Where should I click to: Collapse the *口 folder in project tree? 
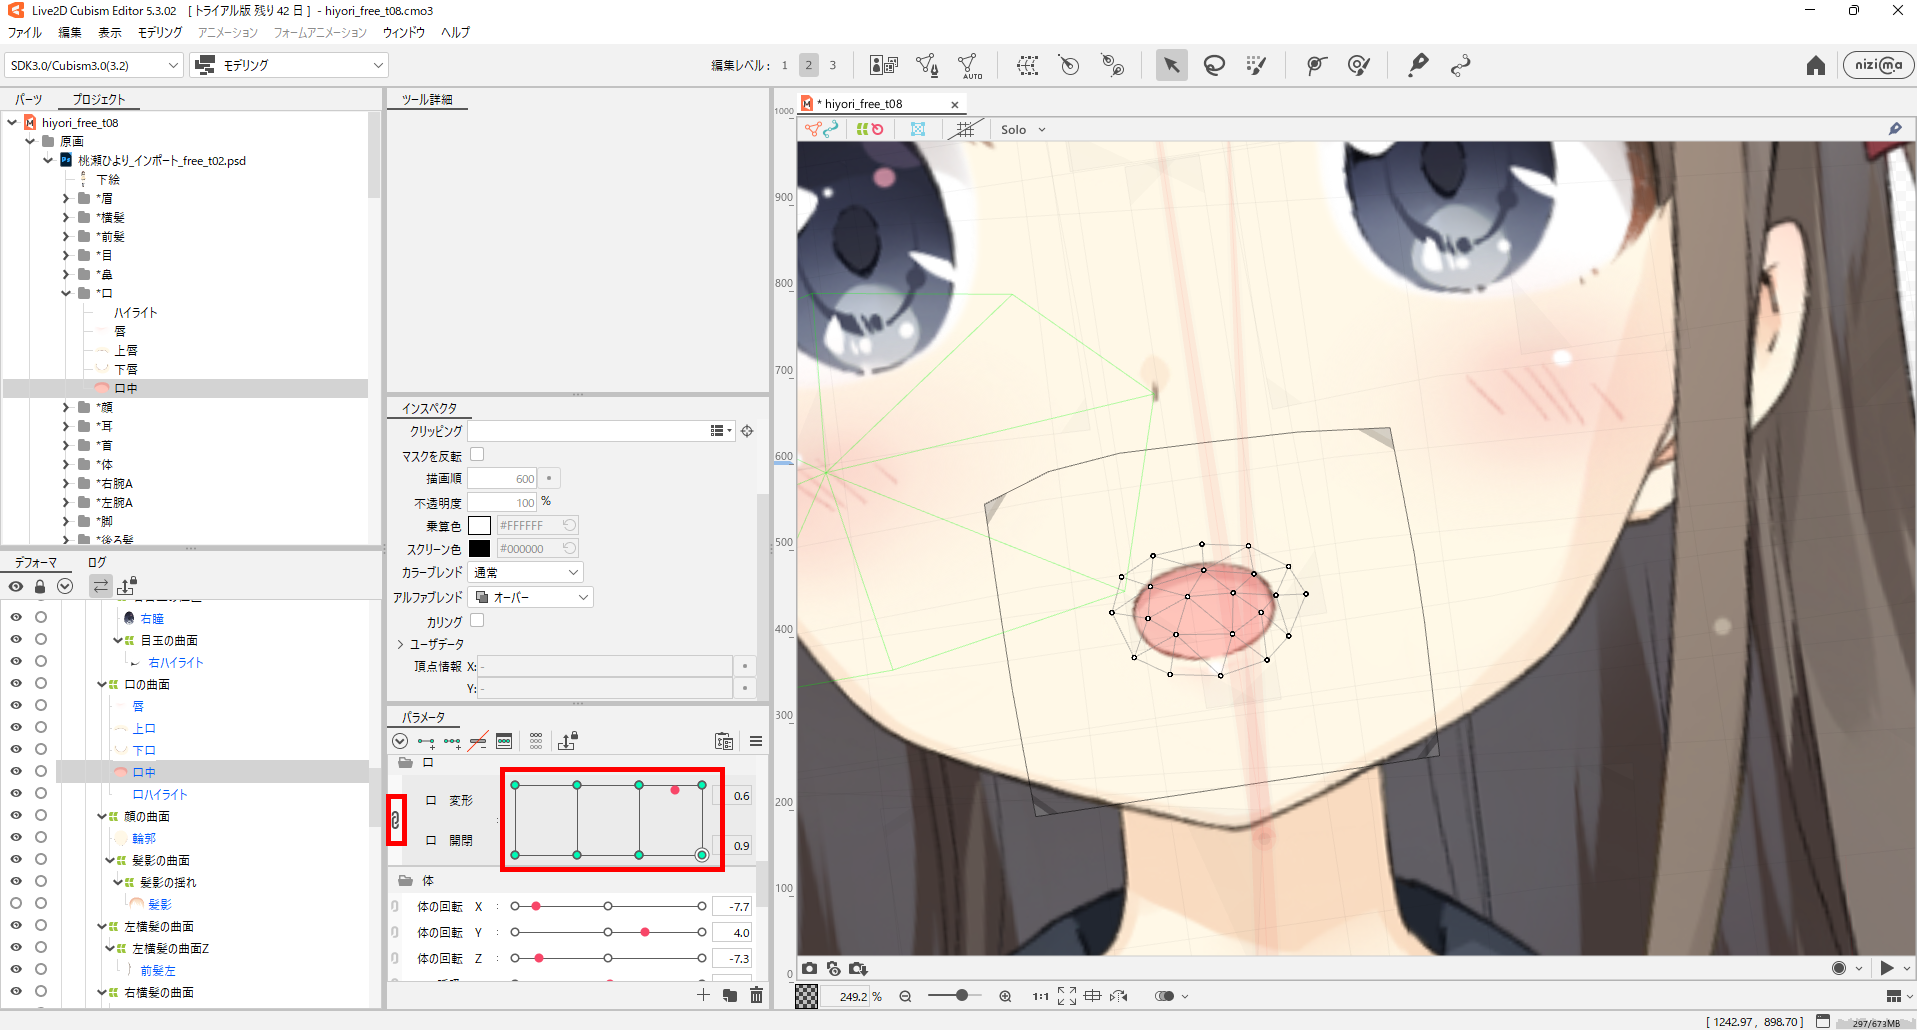(x=66, y=294)
